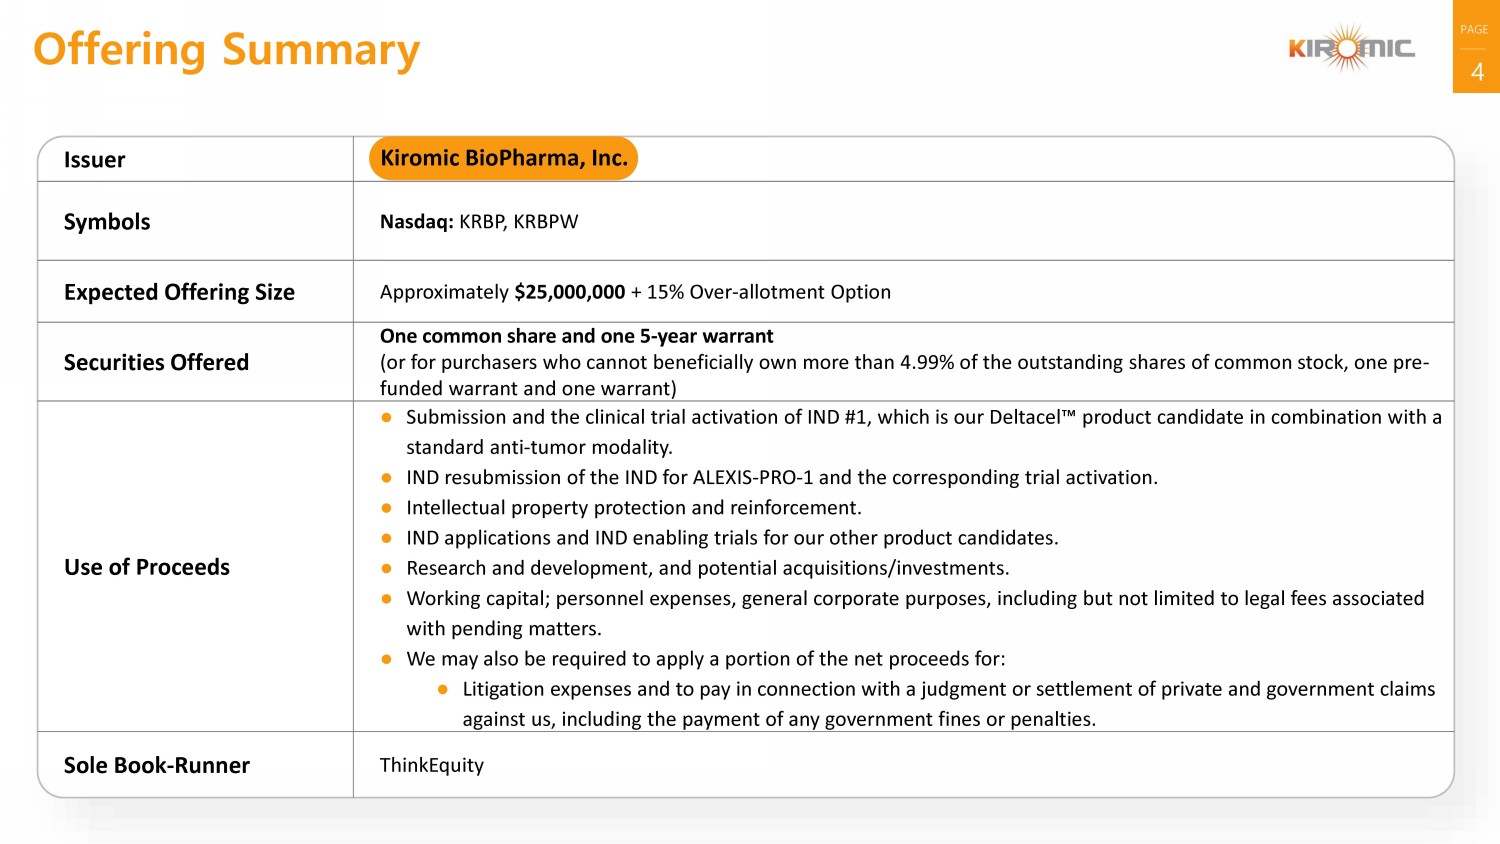The width and height of the screenshot is (1500, 844).
Task: Select the Offering Summary title
Action: [x=226, y=49]
